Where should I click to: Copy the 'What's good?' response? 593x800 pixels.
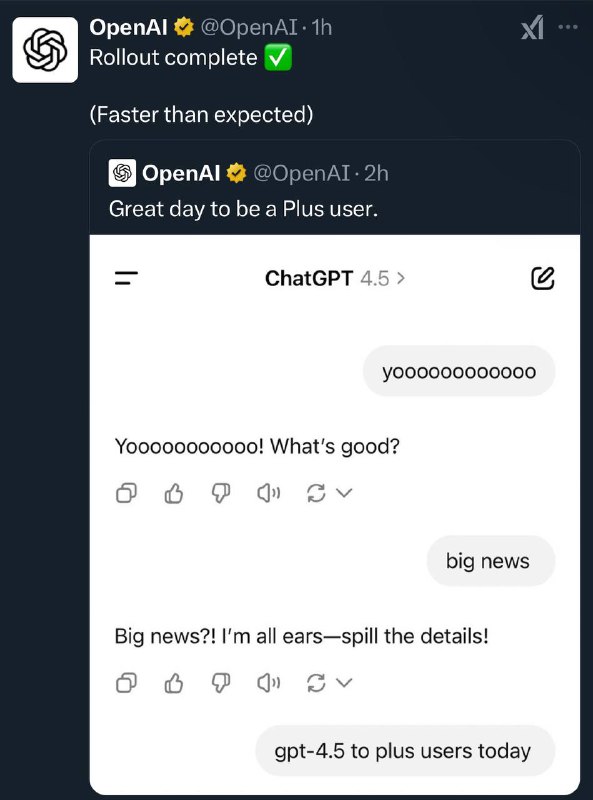tap(126, 493)
